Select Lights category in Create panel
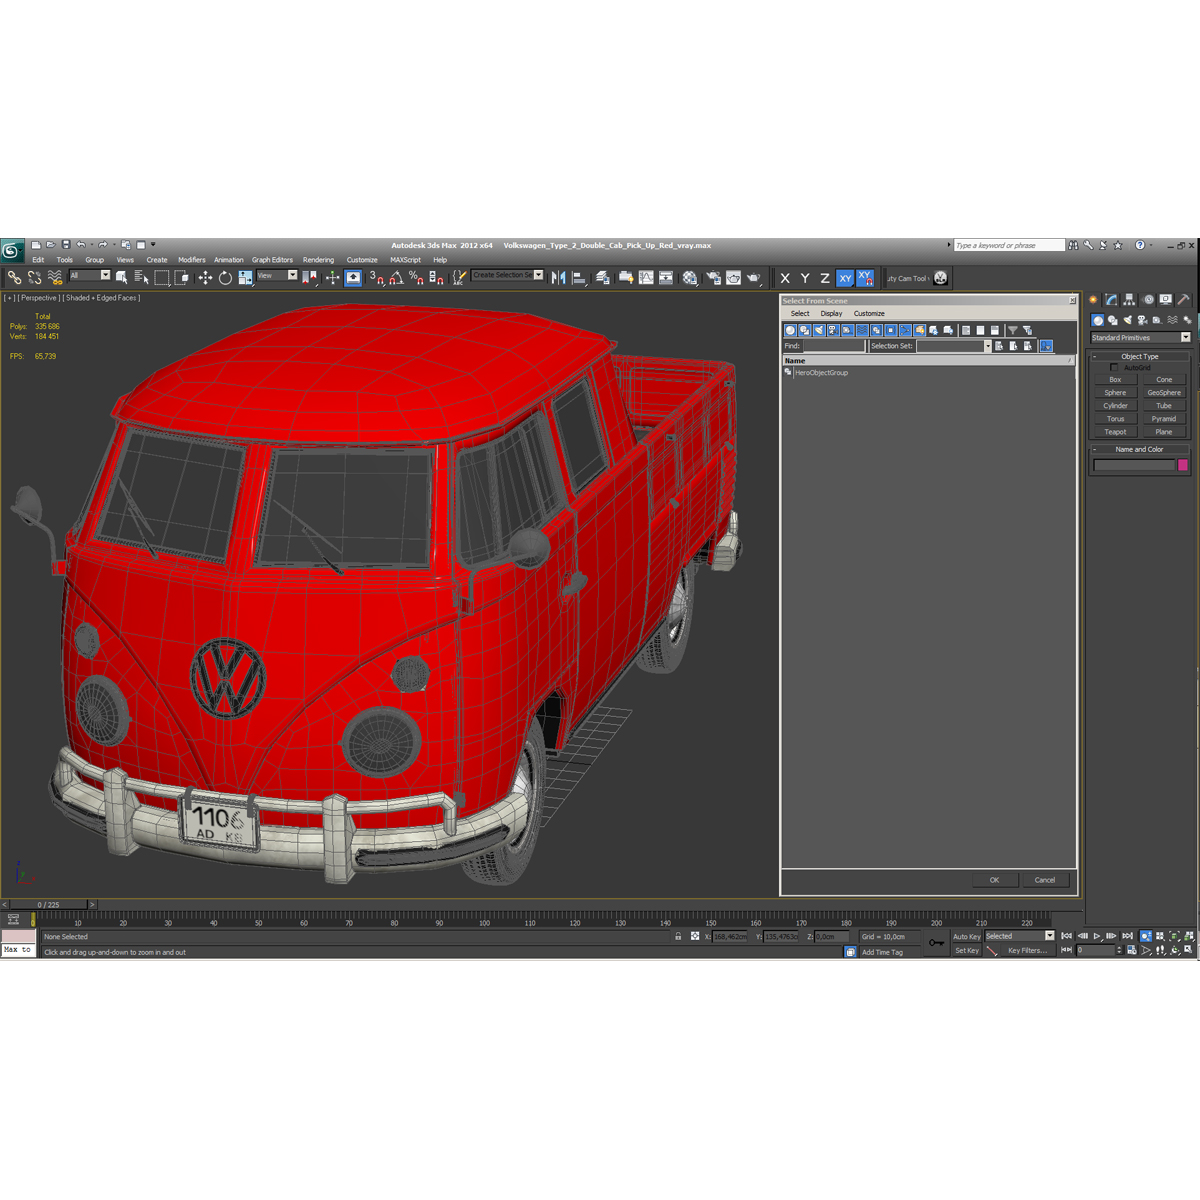The height and width of the screenshot is (1200, 1200). point(1127,320)
